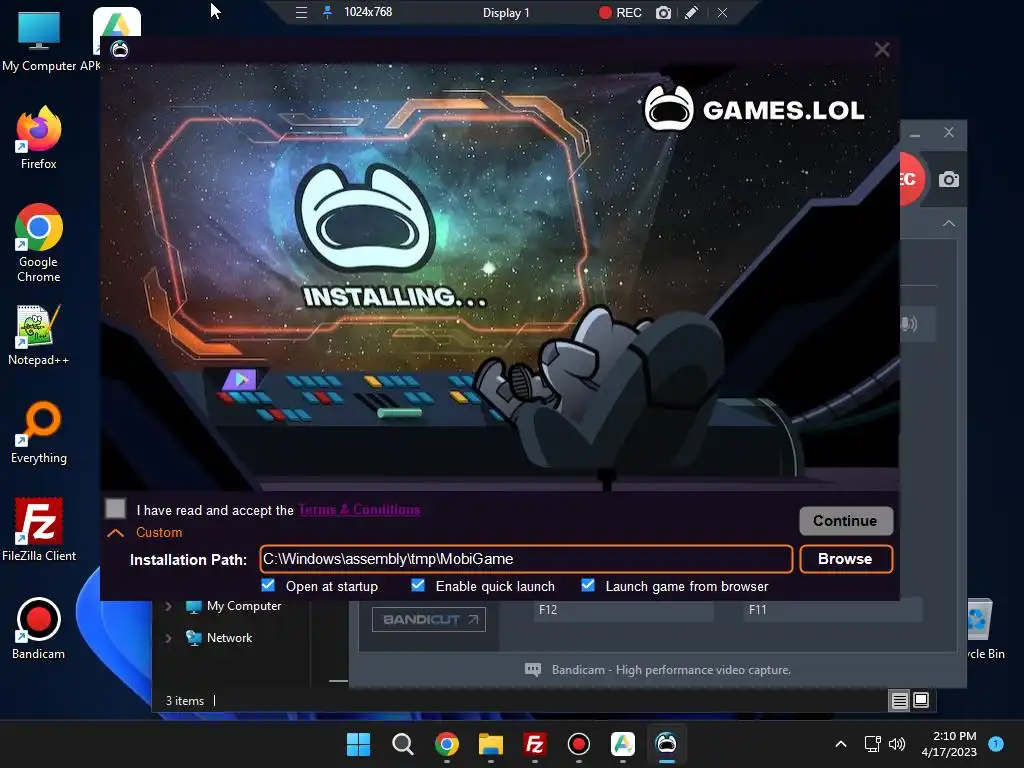Open the Terms & Conditions link

(x=359, y=509)
